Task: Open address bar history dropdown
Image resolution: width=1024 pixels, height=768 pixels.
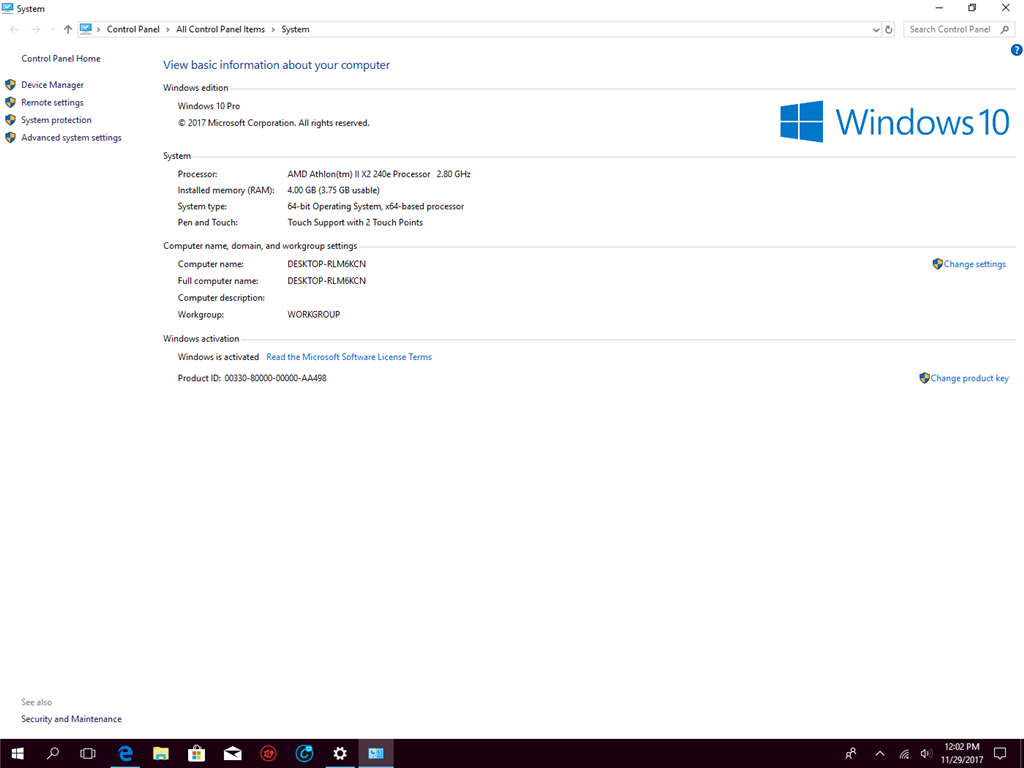Action: [x=876, y=29]
